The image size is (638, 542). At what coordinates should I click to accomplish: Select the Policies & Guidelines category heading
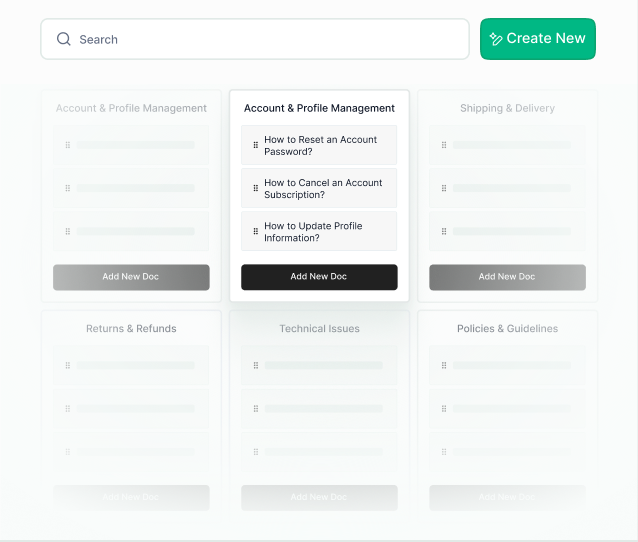coord(507,328)
